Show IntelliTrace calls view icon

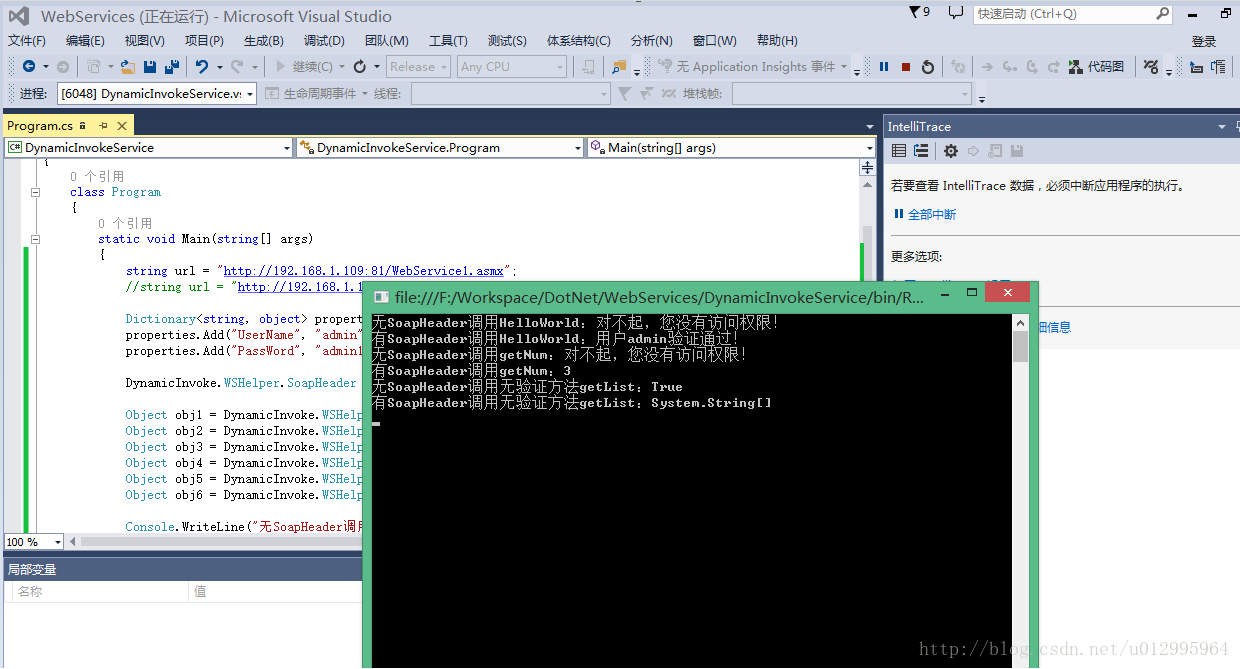(x=921, y=151)
